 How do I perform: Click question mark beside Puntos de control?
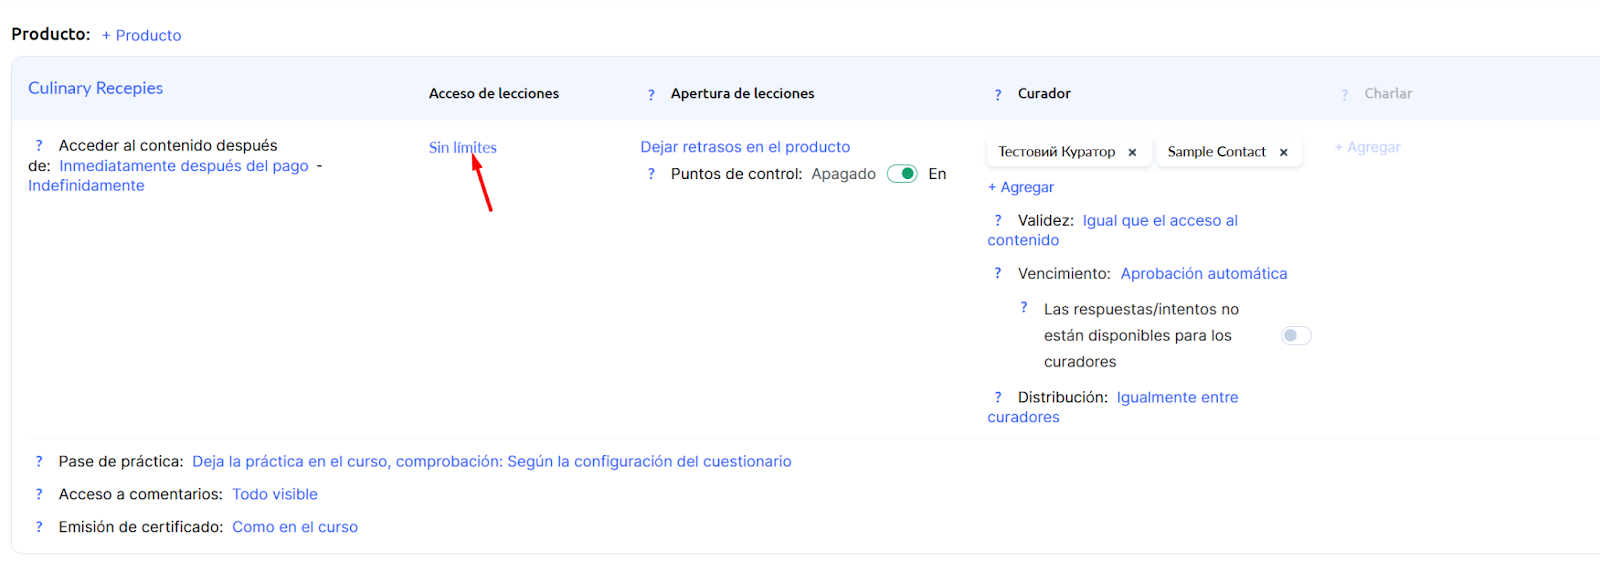click(x=651, y=174)
